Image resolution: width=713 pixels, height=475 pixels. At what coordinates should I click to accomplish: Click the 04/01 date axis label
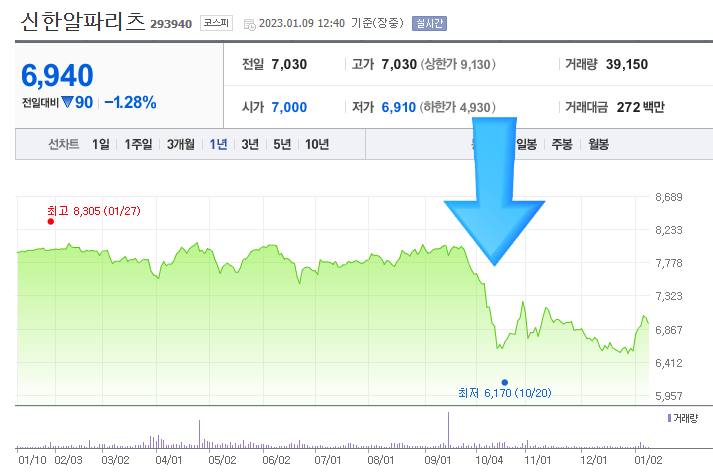point(169,460)
